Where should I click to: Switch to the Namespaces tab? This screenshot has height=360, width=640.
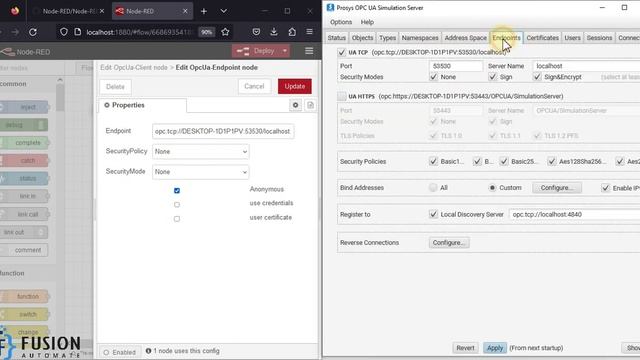tap(420, 38)
